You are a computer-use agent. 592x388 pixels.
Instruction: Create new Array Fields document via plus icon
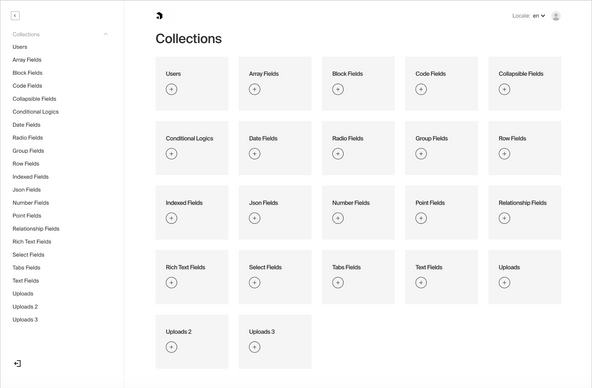point(254,89)
